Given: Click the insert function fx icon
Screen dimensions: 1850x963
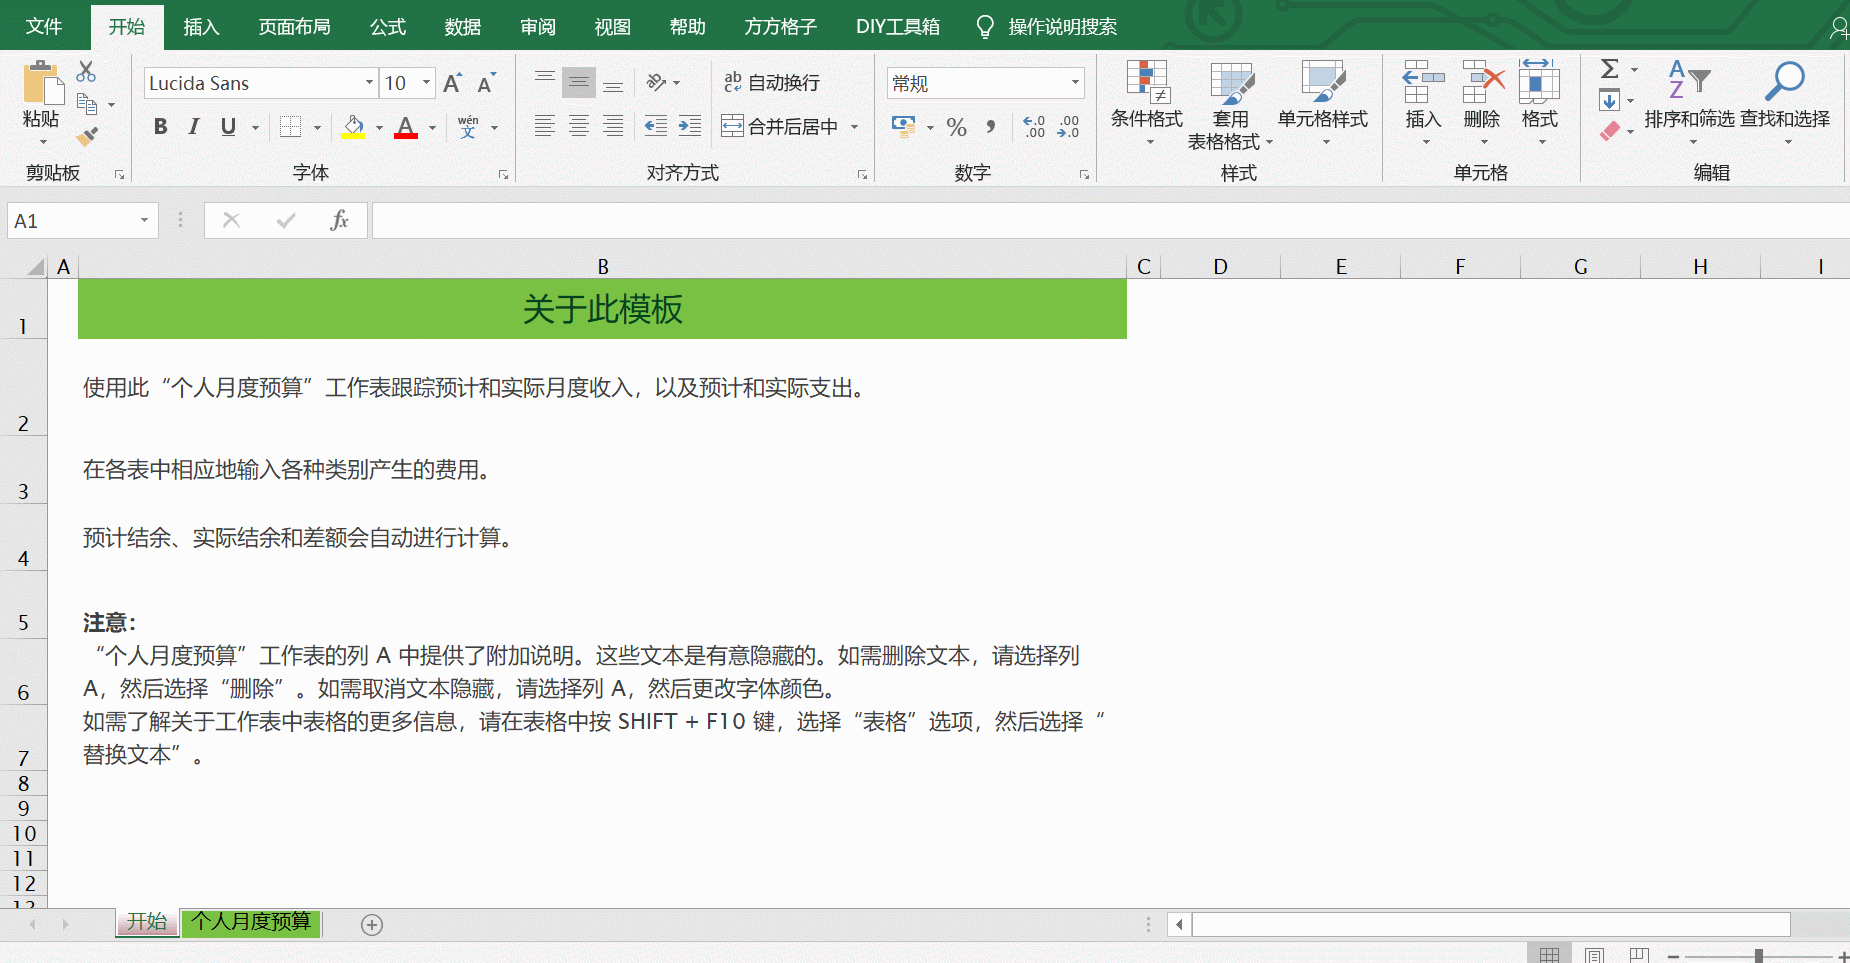Looking at the screenshot, I should 339,220.
